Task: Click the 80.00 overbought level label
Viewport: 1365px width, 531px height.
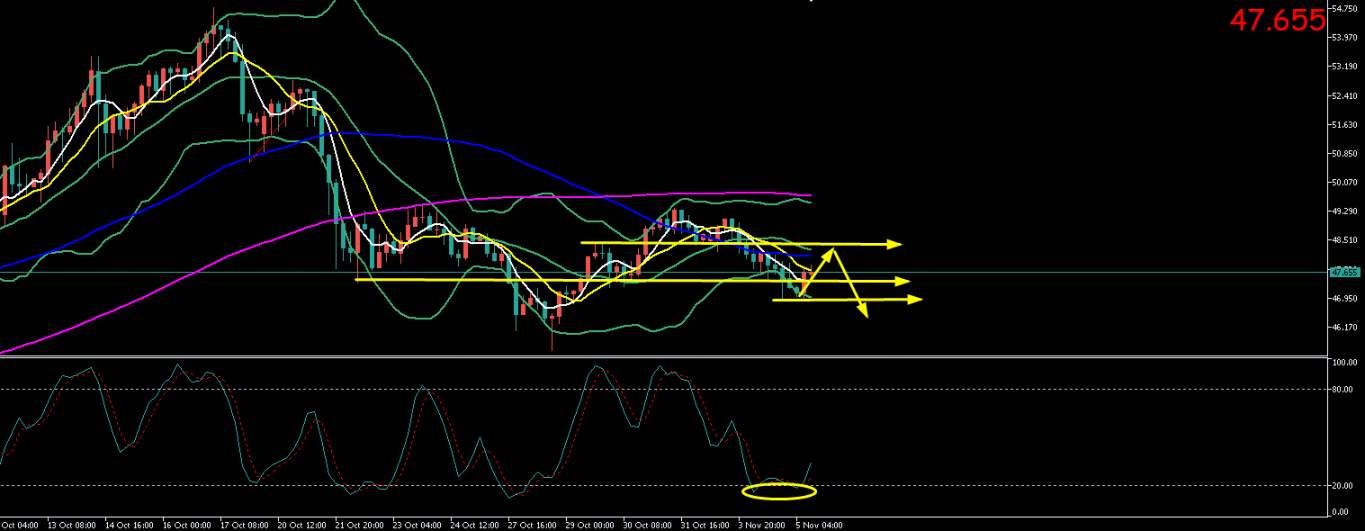Action: pyautogui.click(x=1343, y=390)
